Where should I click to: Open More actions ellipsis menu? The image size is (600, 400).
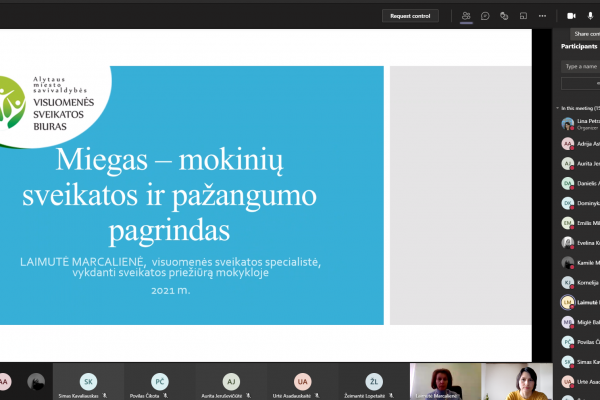pyautogui.click(x=542, y=16)
